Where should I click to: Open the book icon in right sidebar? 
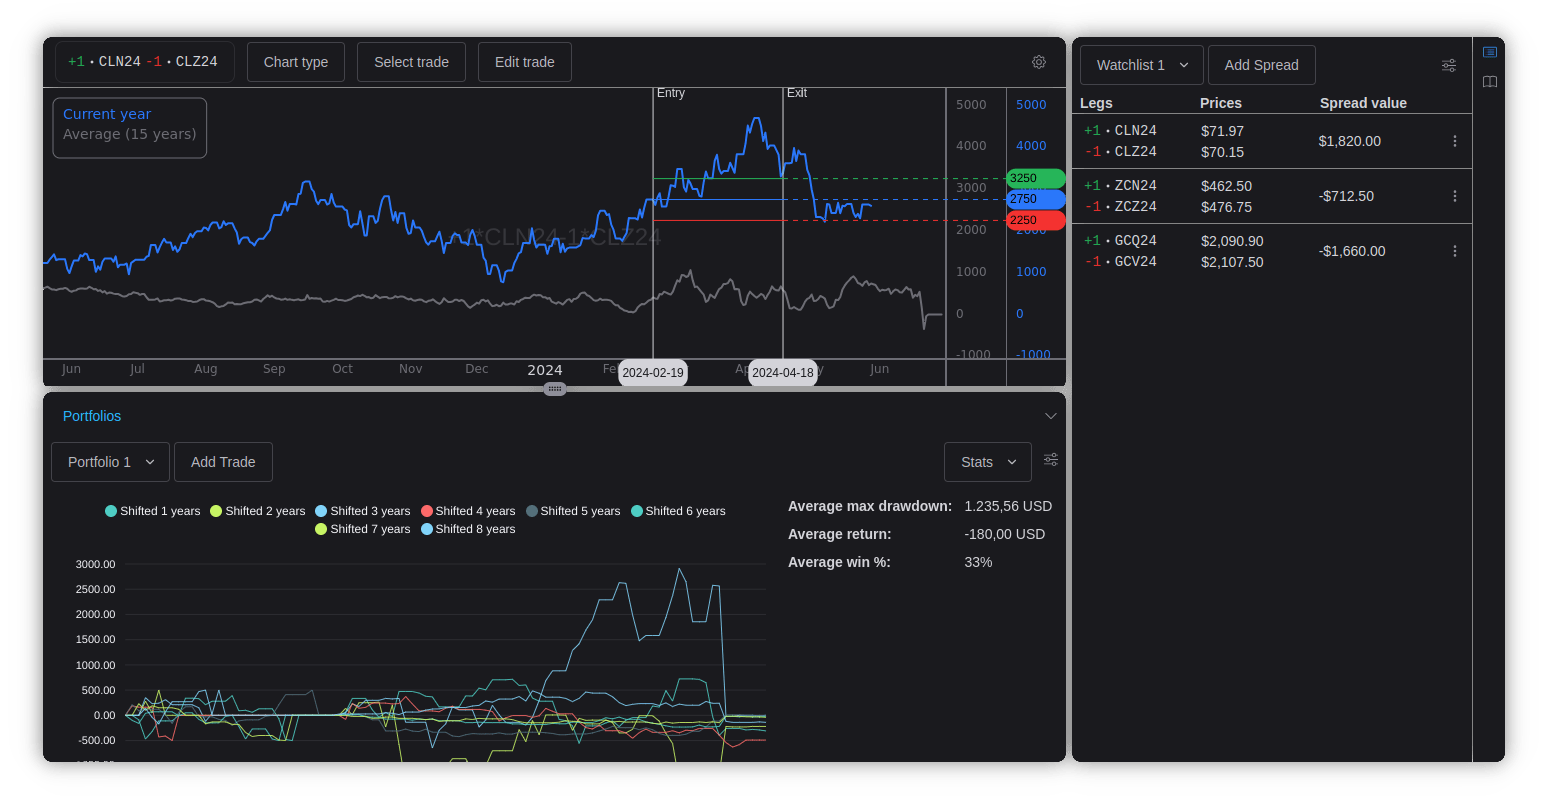(x=1490, y=82)
